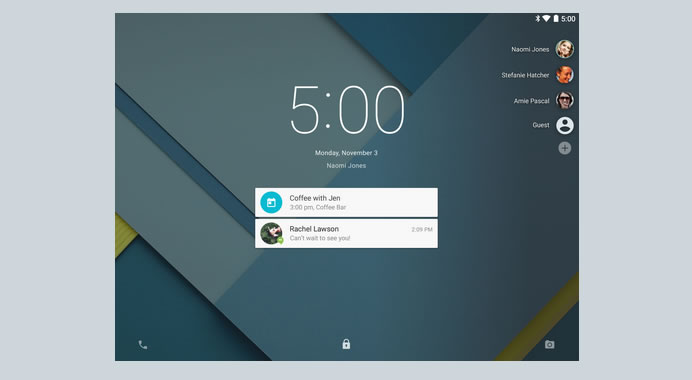Tap the battery status icon
The width and height of the screenshot is (692, 380).
click(556, 19)
